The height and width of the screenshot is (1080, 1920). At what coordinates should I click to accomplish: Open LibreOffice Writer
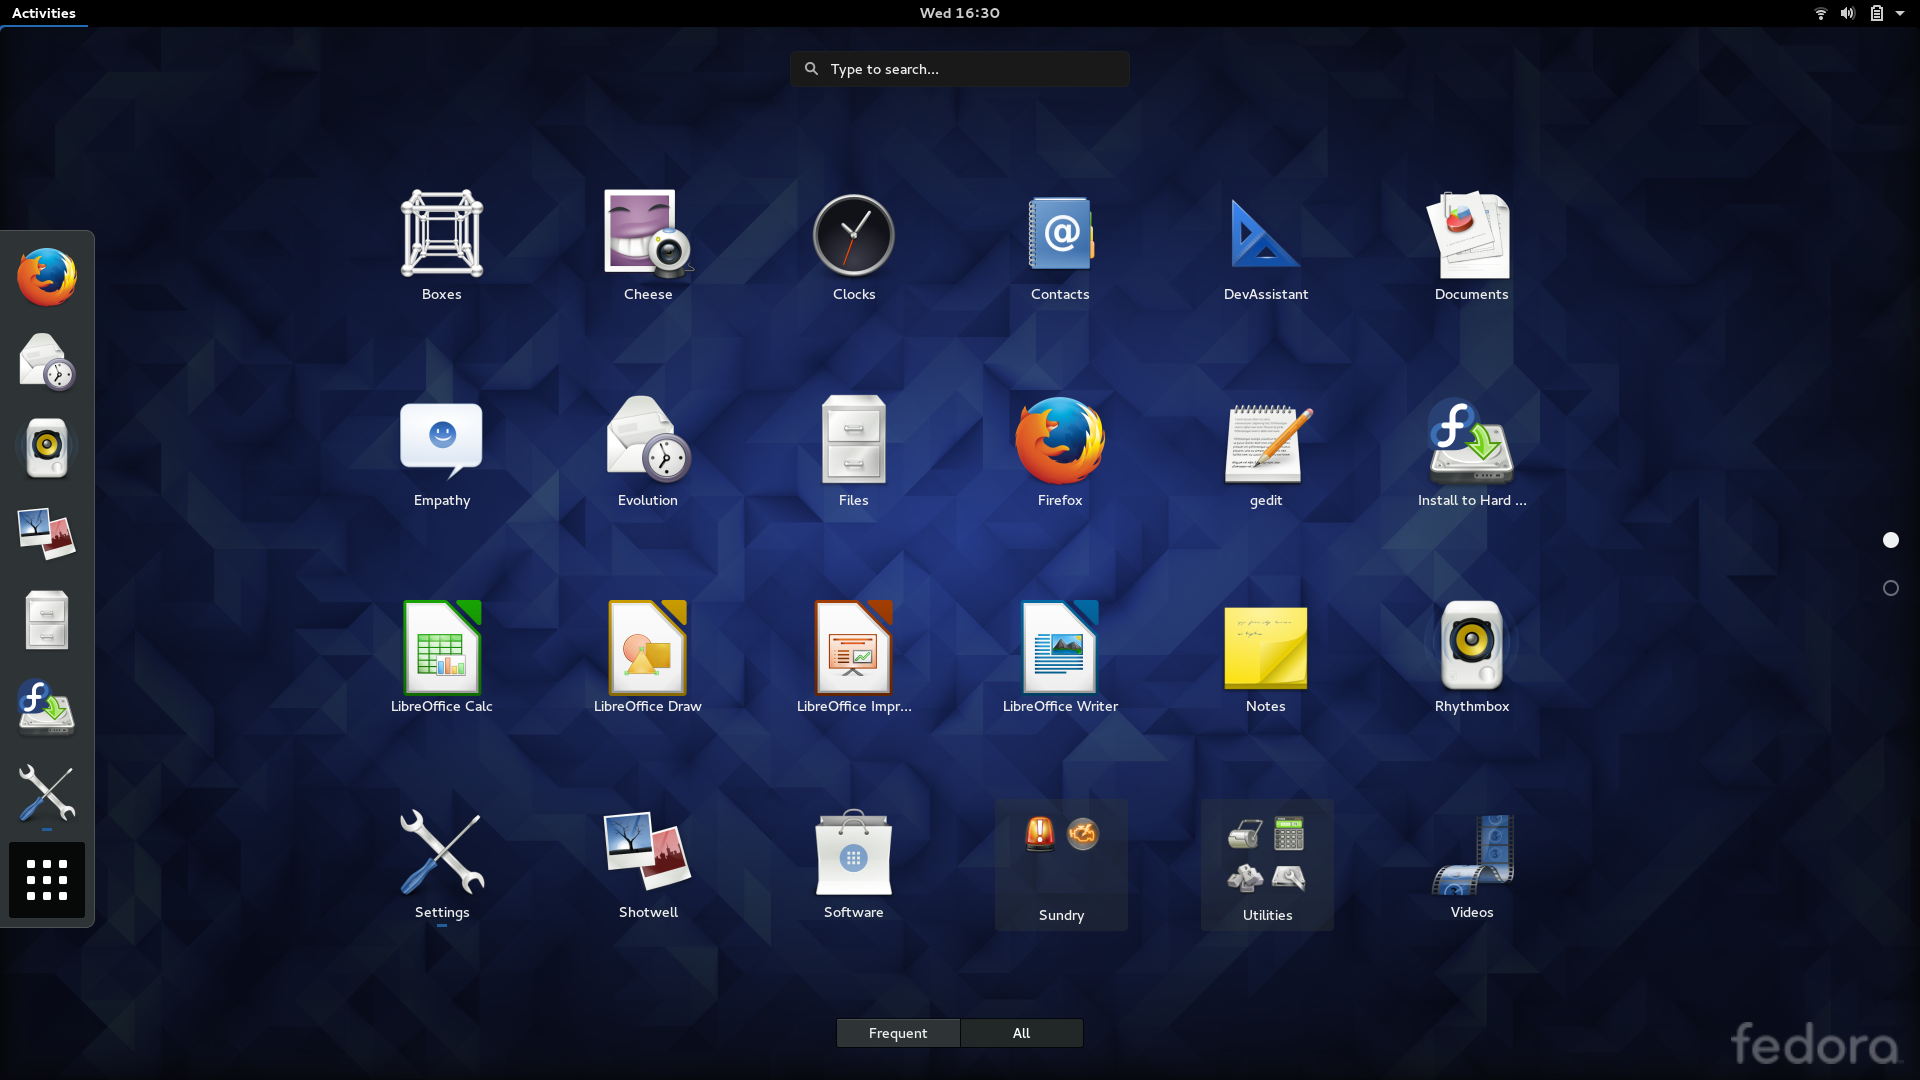[1059, 658]
